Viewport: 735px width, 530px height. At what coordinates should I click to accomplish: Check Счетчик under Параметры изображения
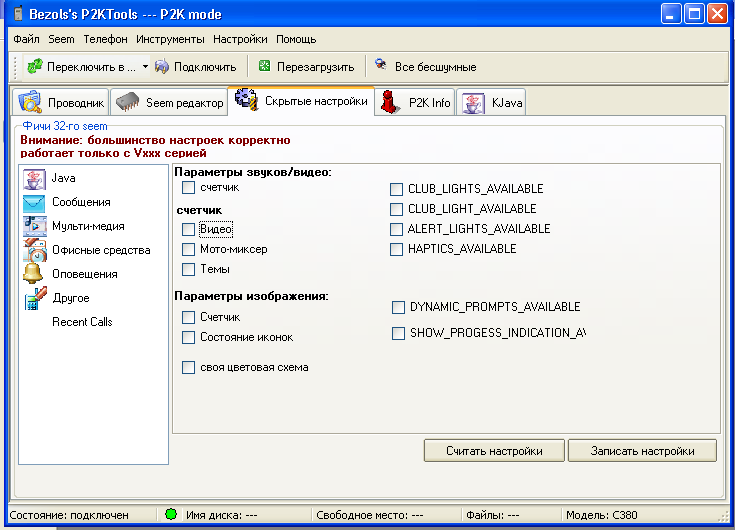click(x=188, y=317)
